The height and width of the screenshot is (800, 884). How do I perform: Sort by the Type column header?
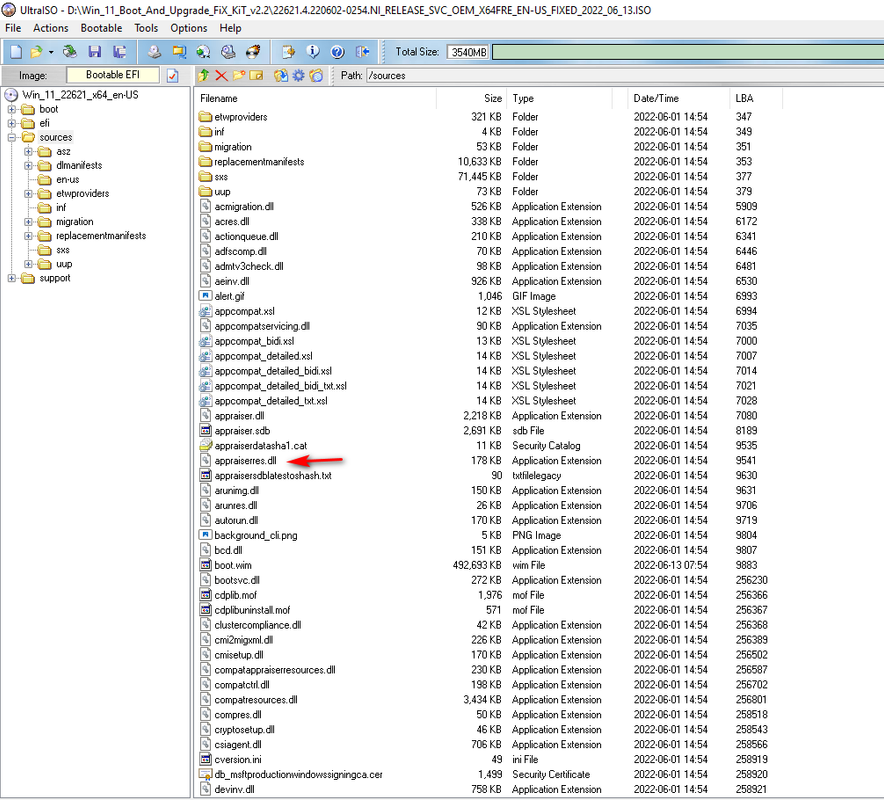tap(559, 99)
